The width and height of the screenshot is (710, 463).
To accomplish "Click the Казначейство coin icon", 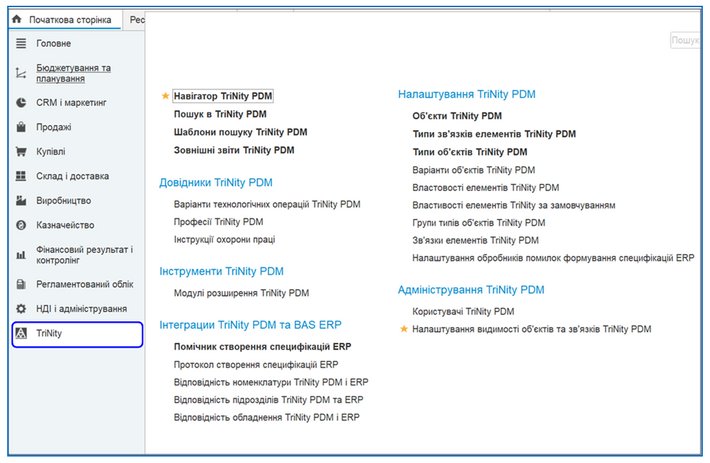I will (x=21, y=225).
